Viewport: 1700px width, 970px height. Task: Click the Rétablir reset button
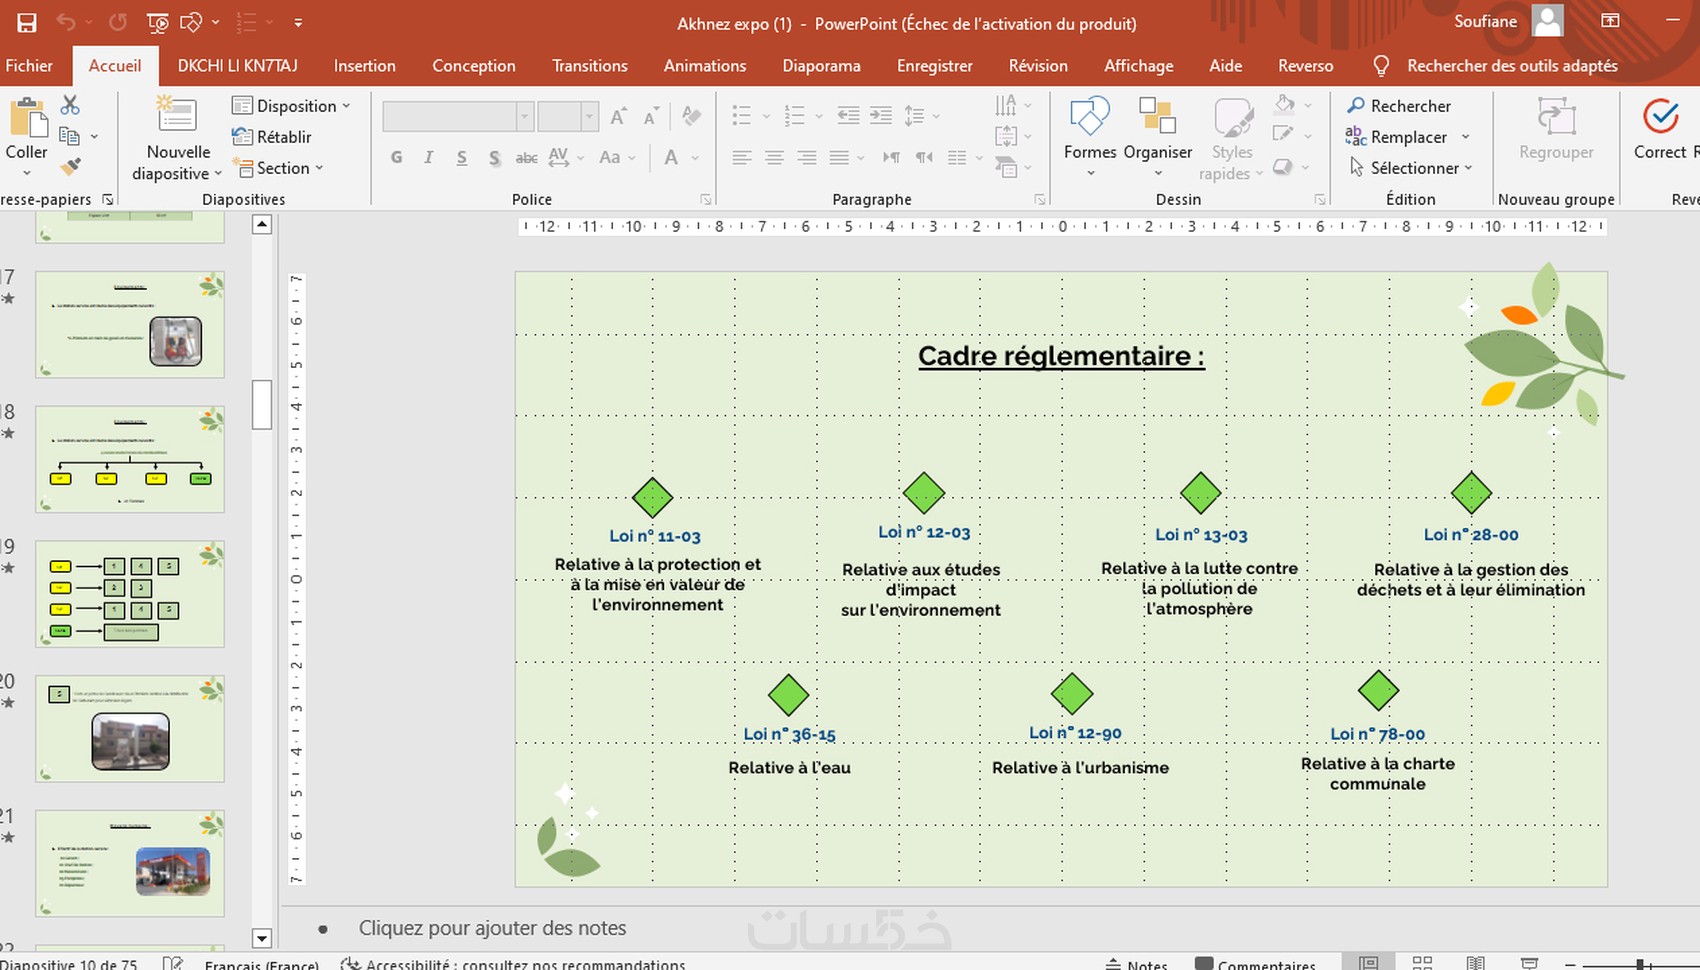coord(272,137)
